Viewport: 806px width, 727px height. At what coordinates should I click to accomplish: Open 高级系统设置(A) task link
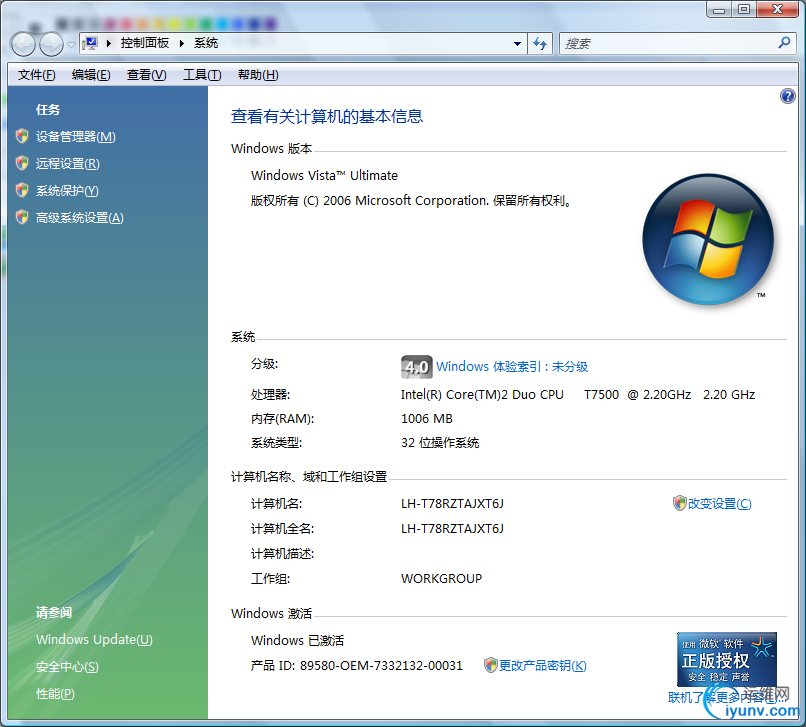80,218
